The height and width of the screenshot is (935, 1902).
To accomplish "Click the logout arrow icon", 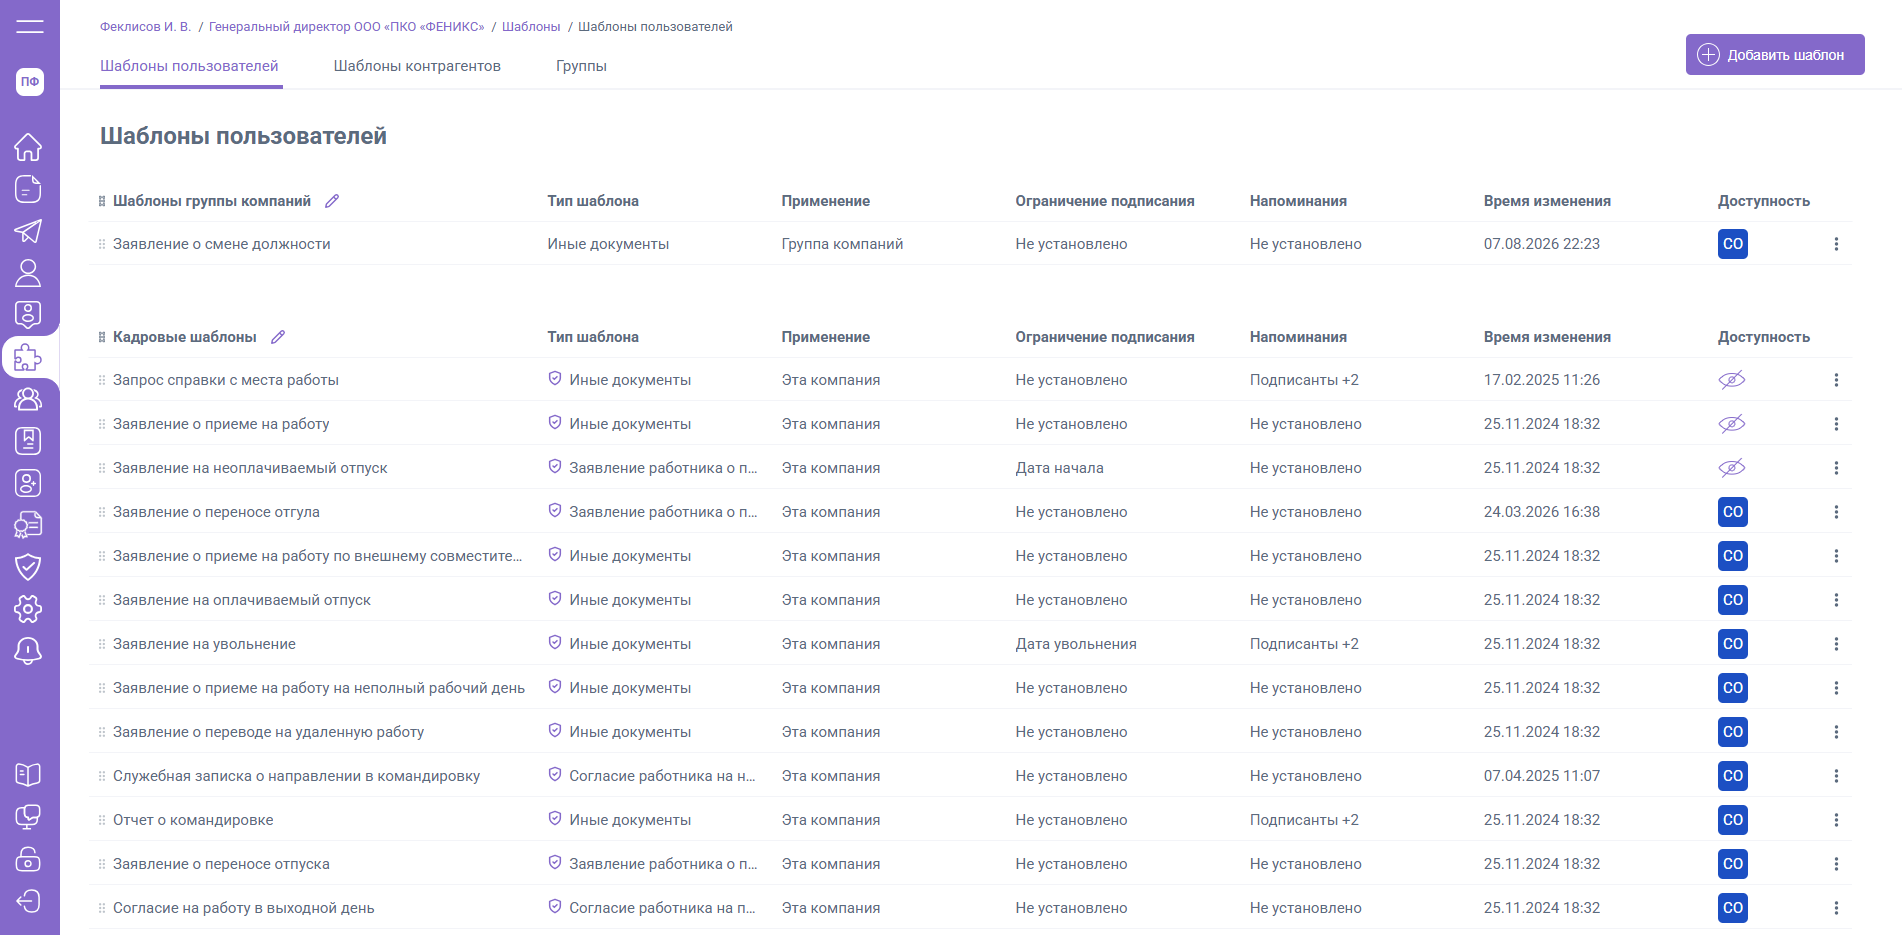I will click(28, 901).
